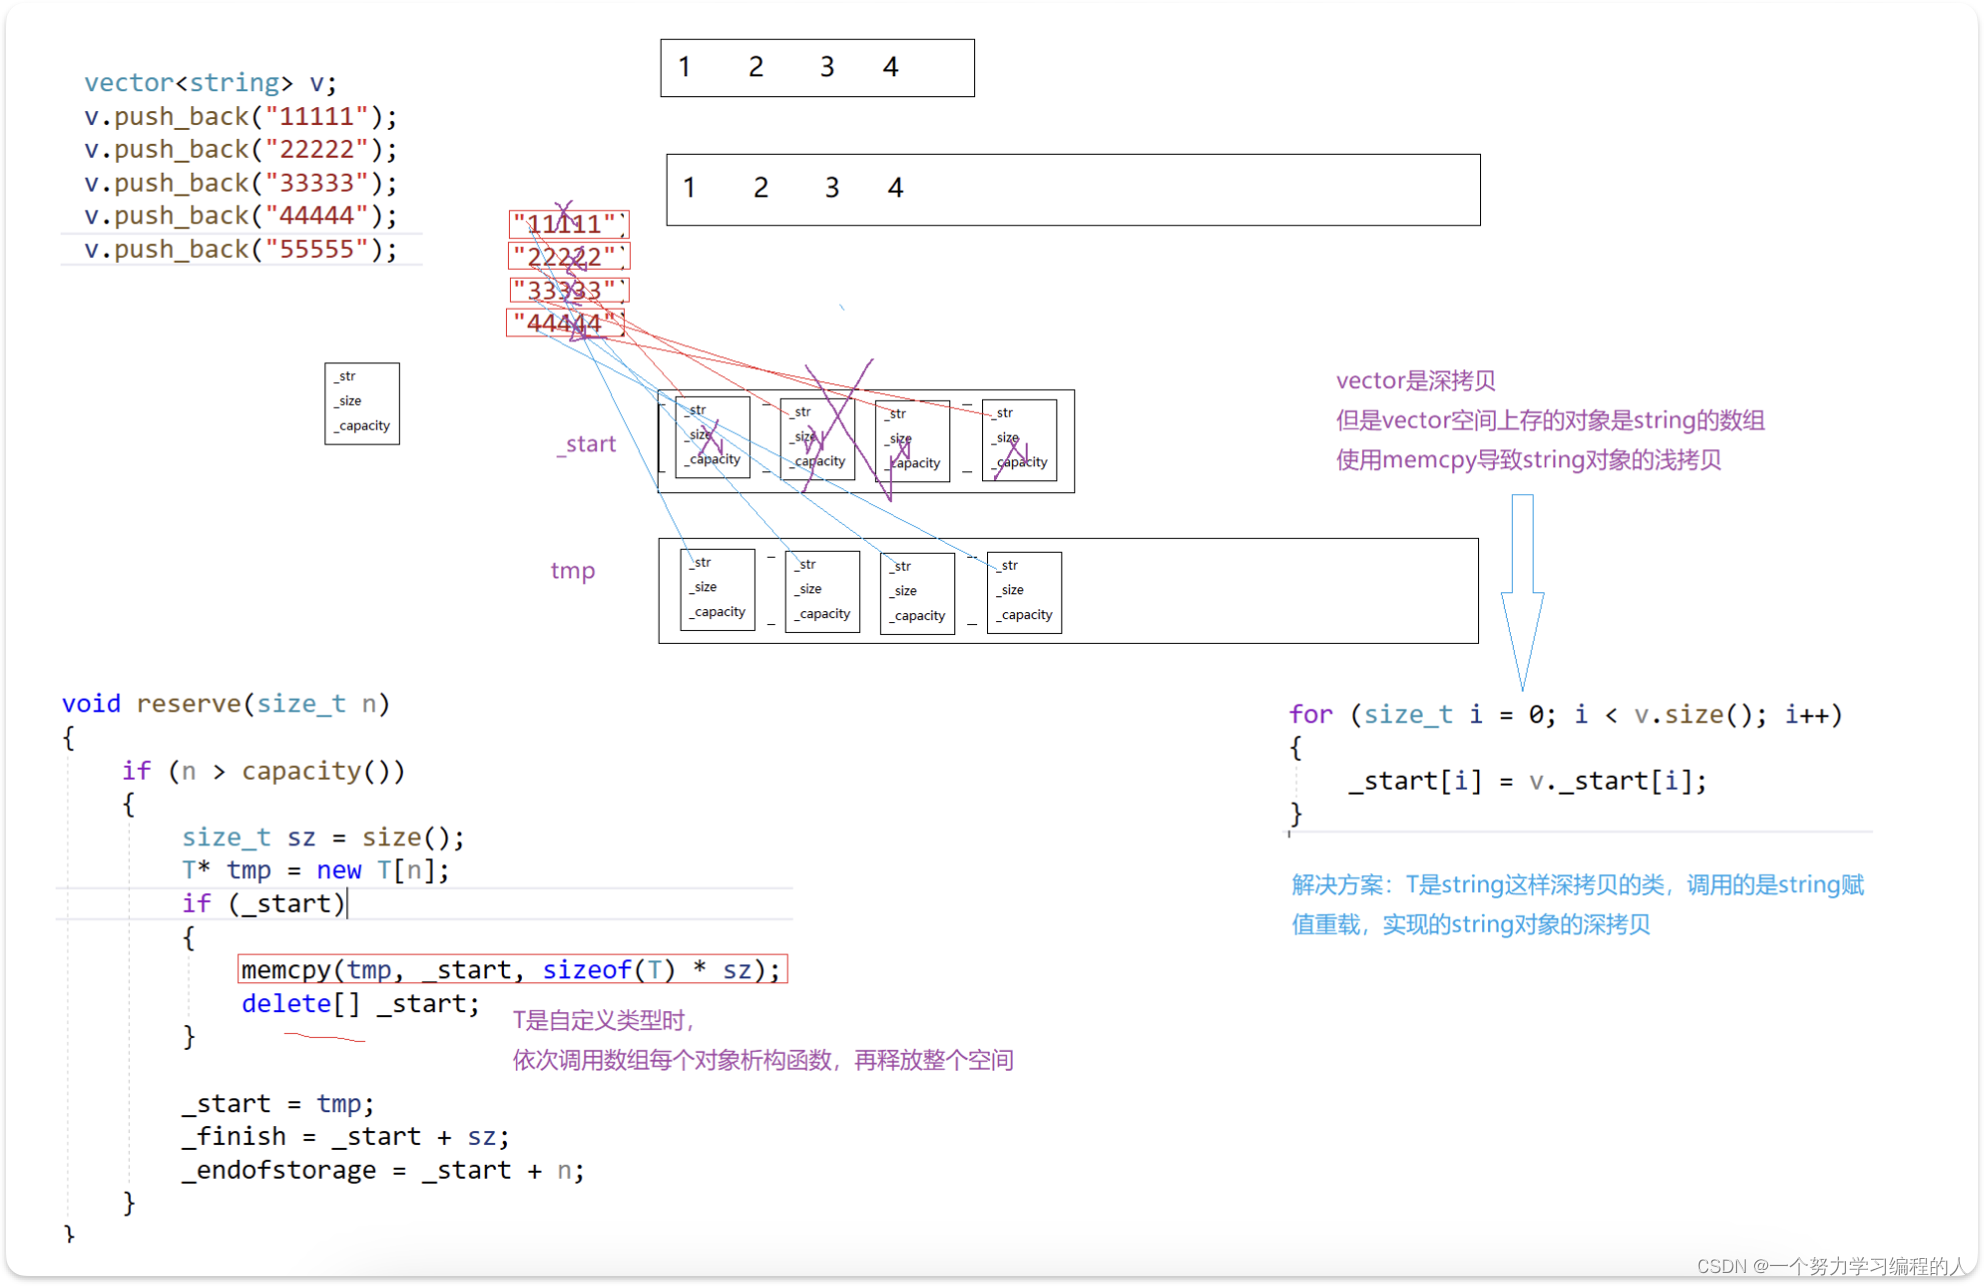This screenshot has width=1984, height=1286.
Task: Select the "33333" string box
Action: (x=568, y=290)
